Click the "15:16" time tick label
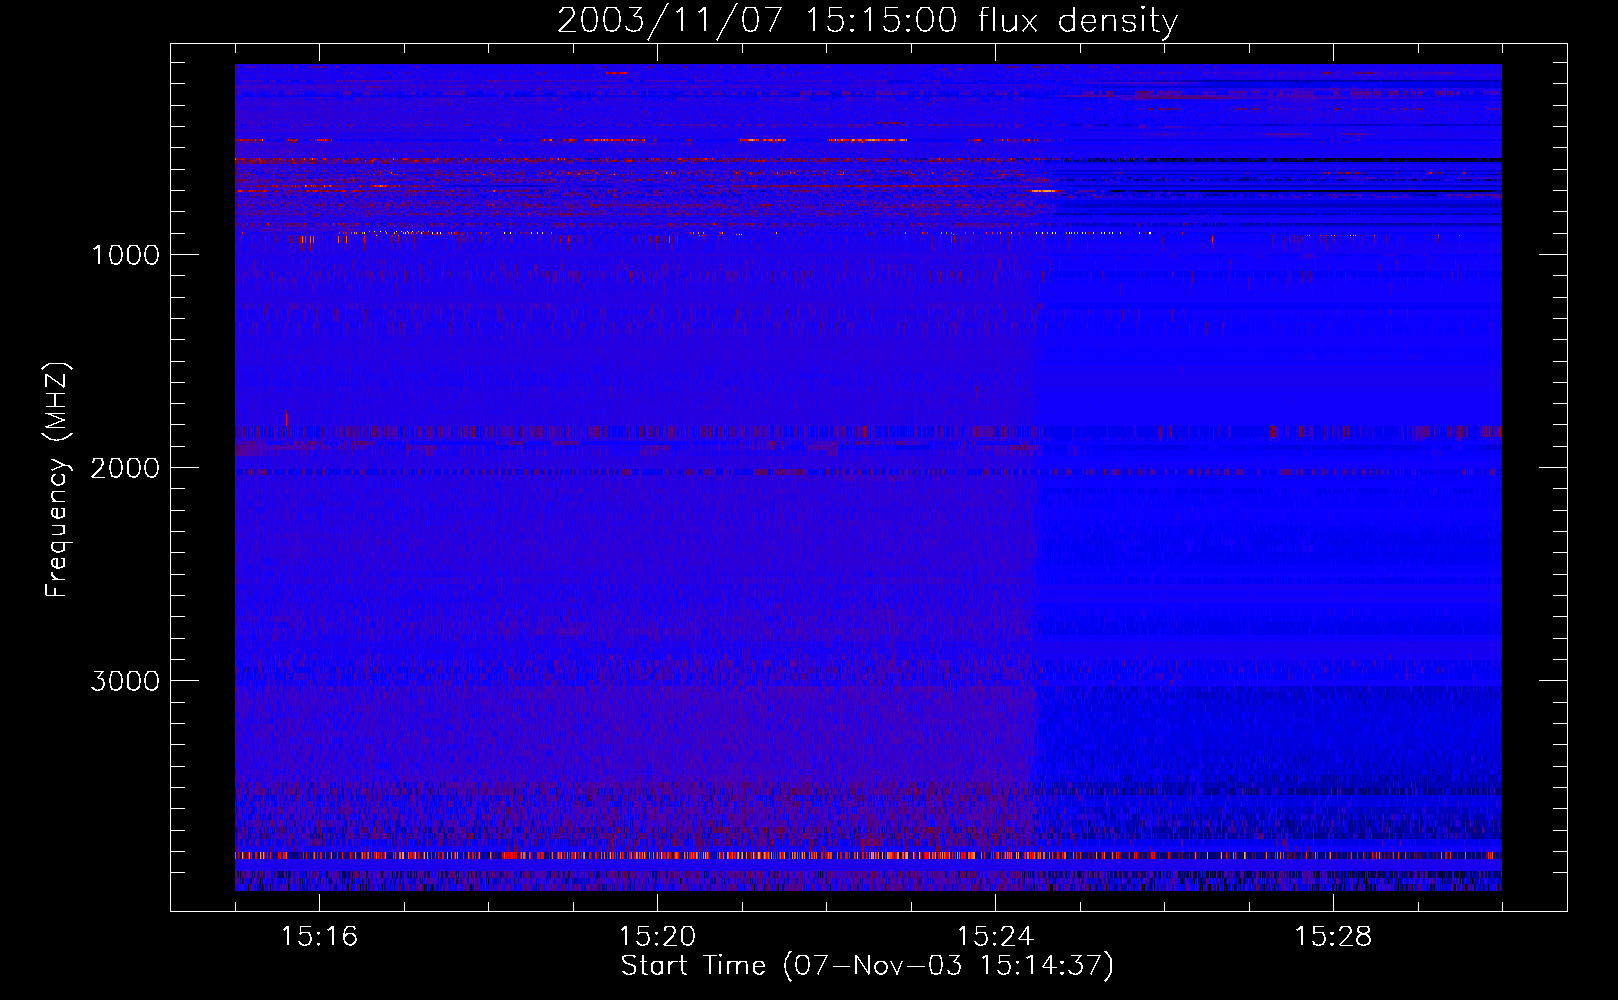 coord(319,937)
